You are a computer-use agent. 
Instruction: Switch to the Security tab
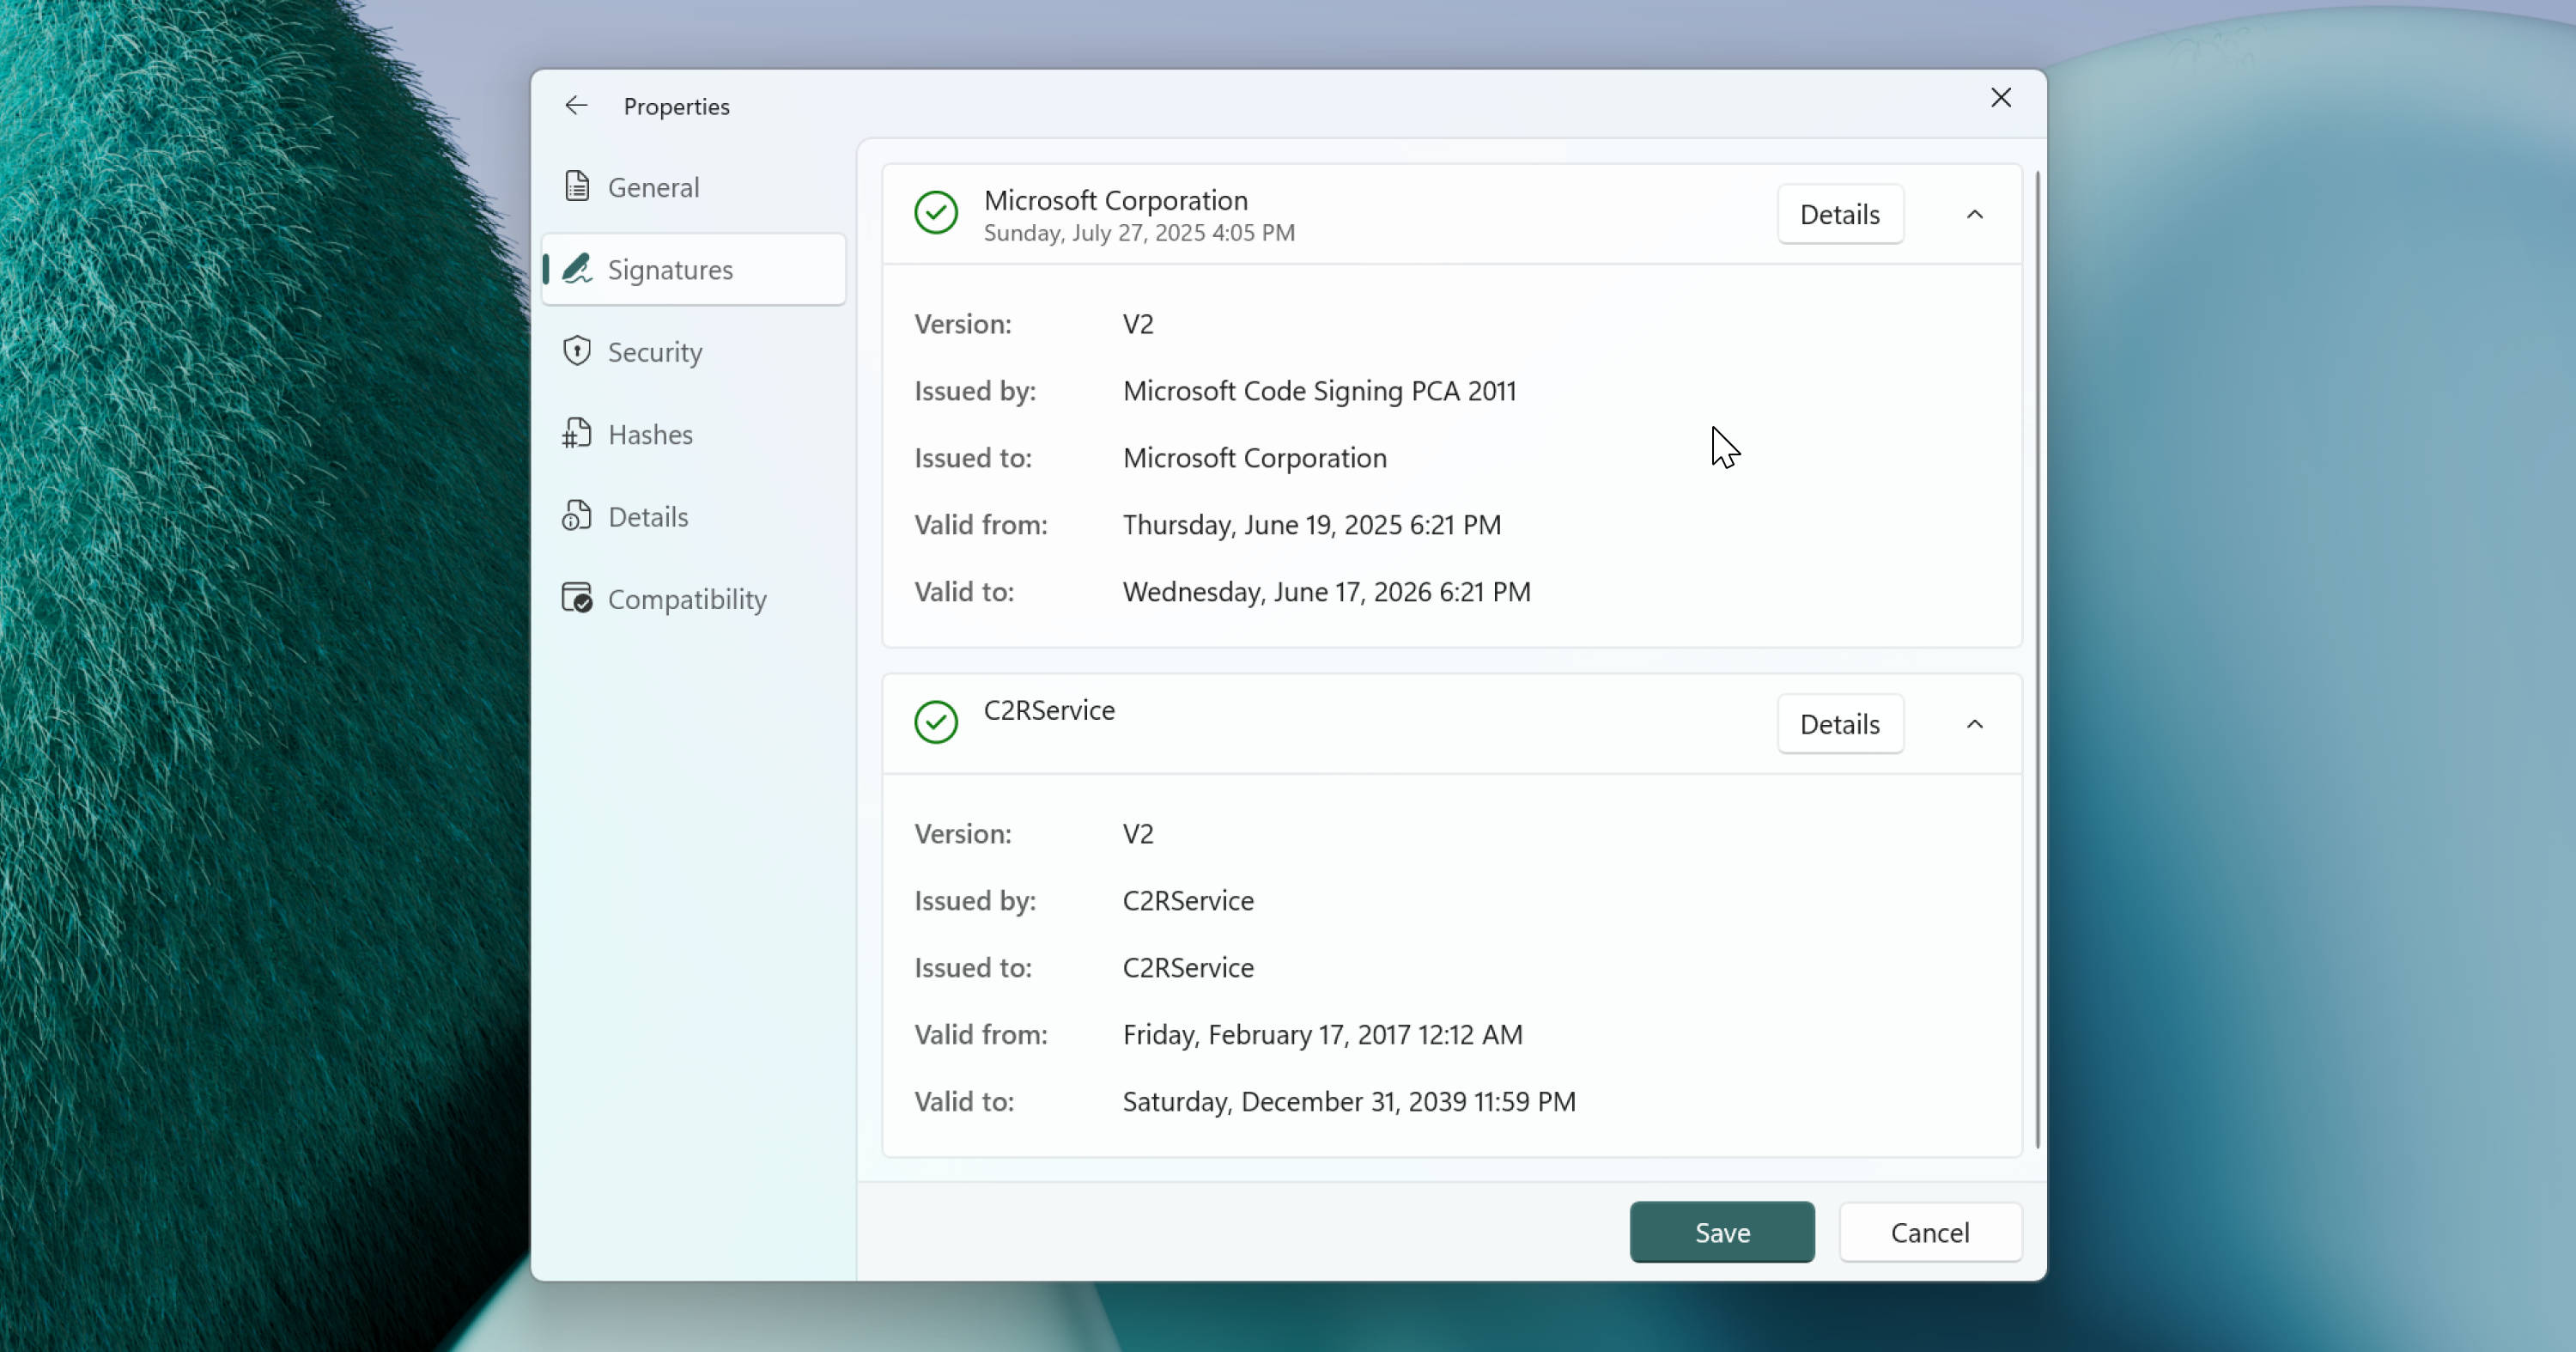click(655, 352)
